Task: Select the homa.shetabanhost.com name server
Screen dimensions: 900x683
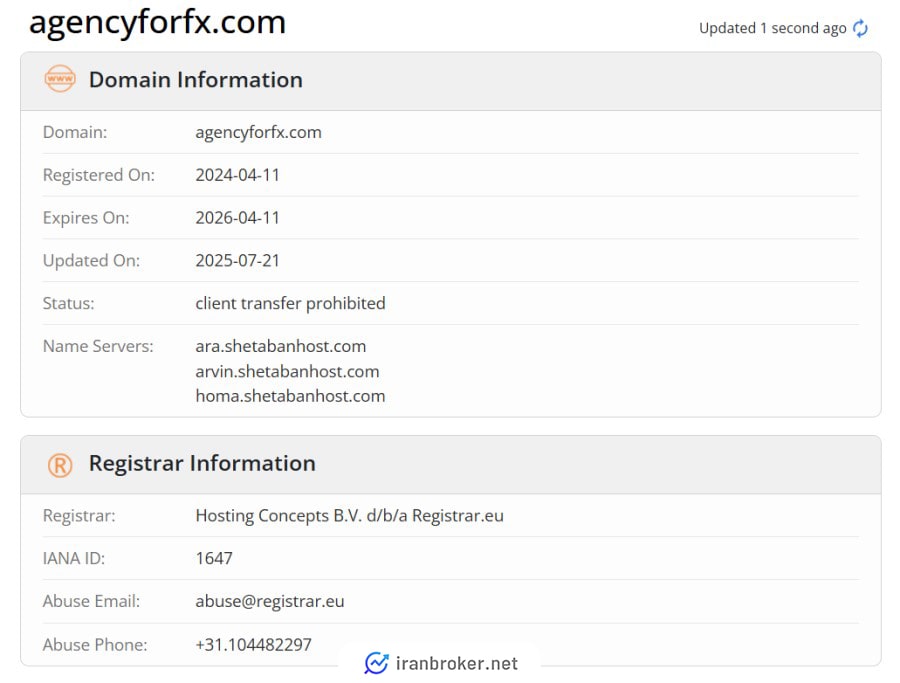Action: click(290, 396)
